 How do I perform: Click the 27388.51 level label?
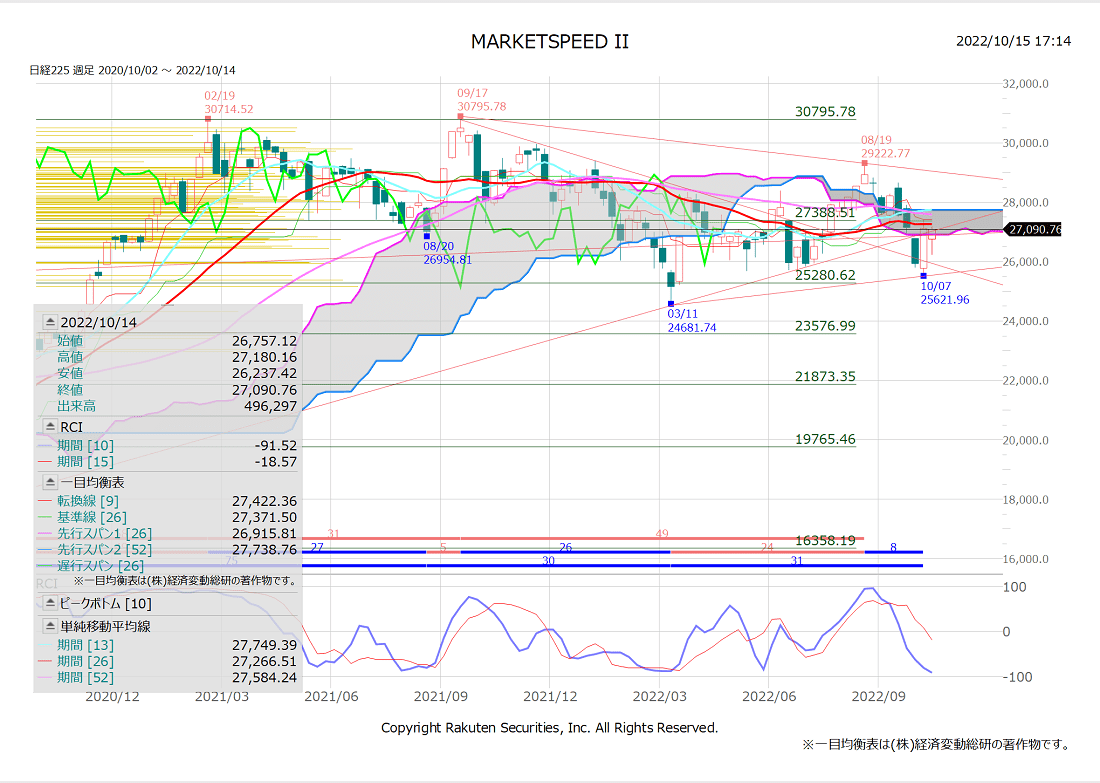pos(825,213)
